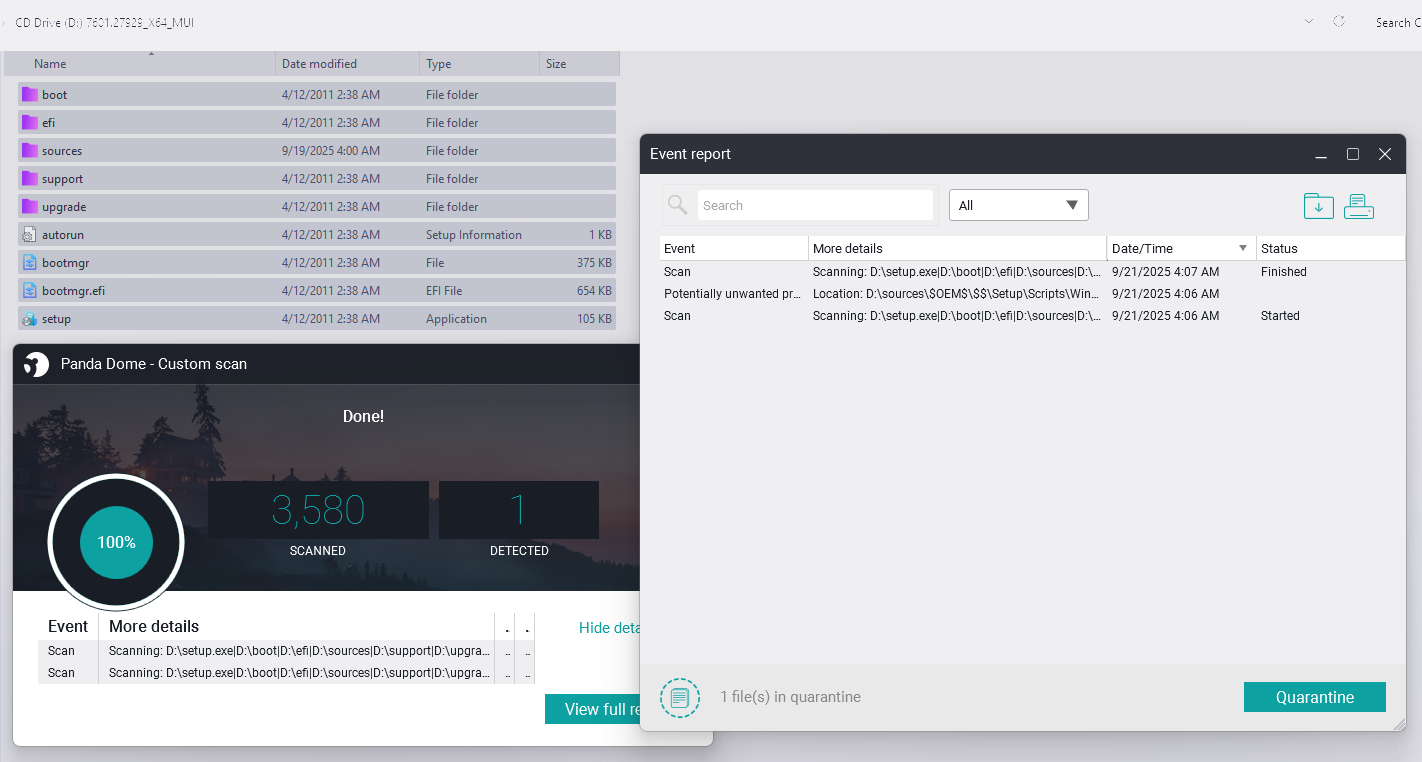Sort Explorer by Type column
This screenshot has height=762, width=1422.
(479, 63)
